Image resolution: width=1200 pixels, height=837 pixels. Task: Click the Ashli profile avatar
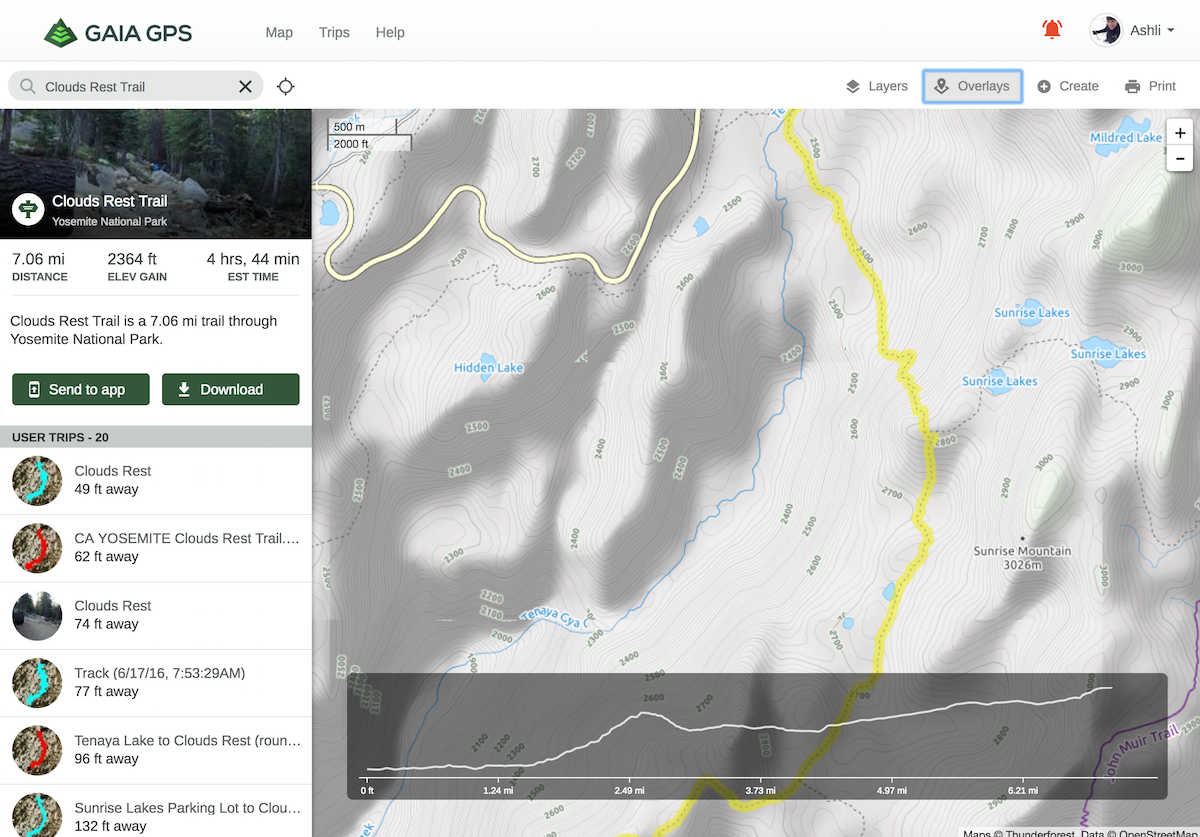(x=1106, y=30)
